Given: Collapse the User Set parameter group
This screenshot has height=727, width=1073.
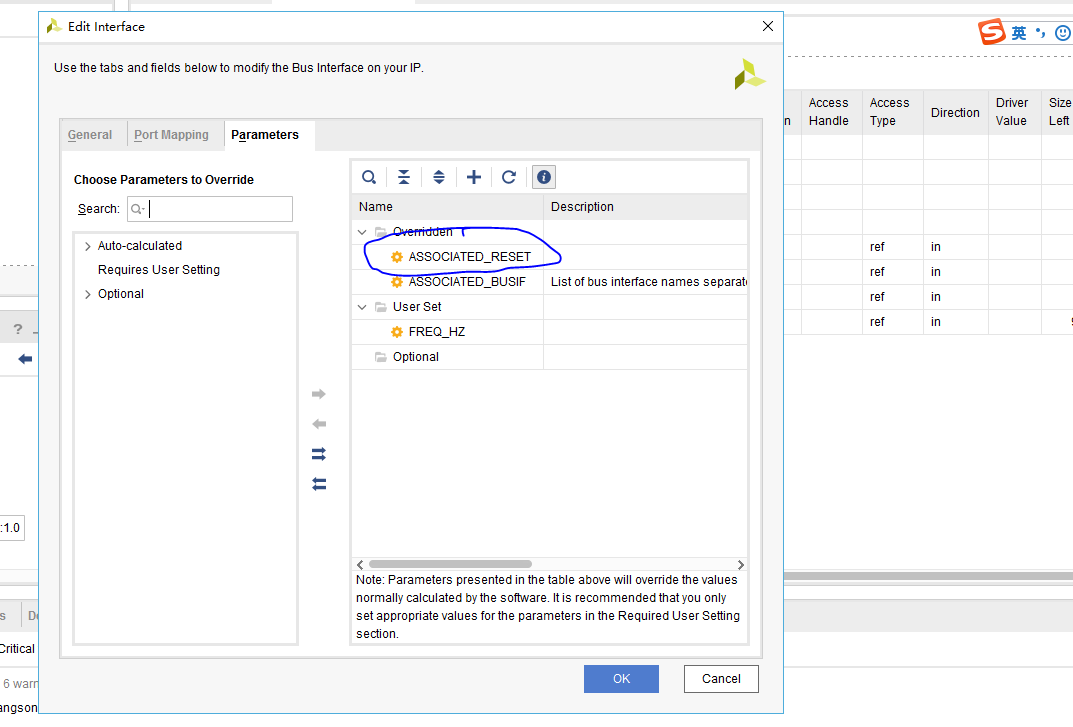Looking at the screenshot, I should [x=361, y=306].
